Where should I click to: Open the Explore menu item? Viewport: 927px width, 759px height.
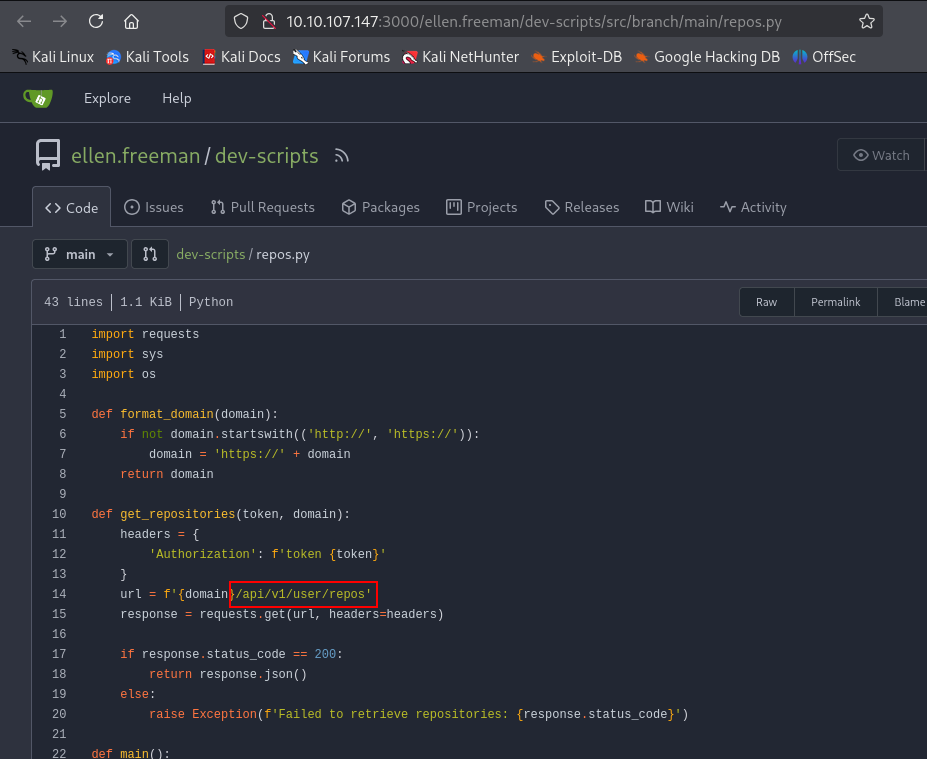(x=107, y=98)
